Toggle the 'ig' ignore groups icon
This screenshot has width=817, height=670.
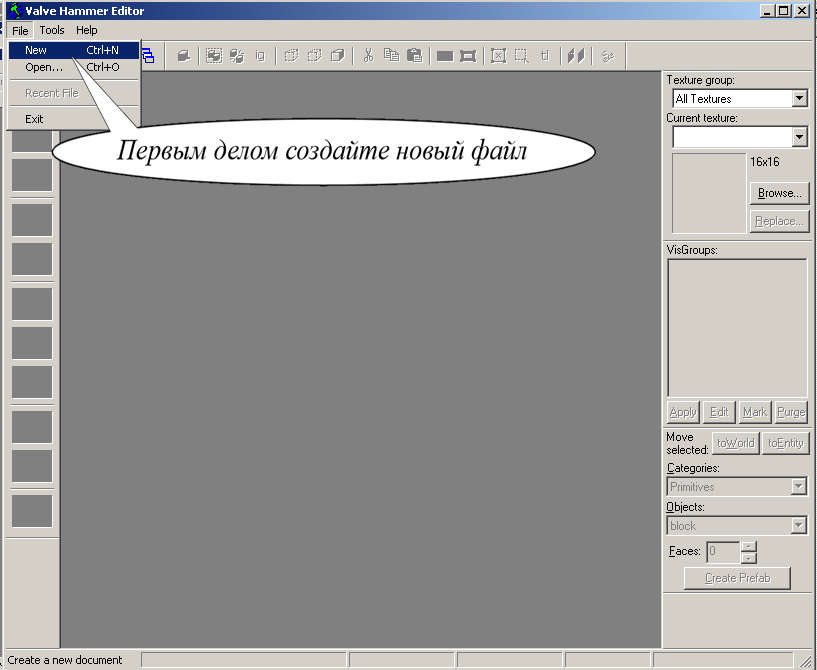260,55
